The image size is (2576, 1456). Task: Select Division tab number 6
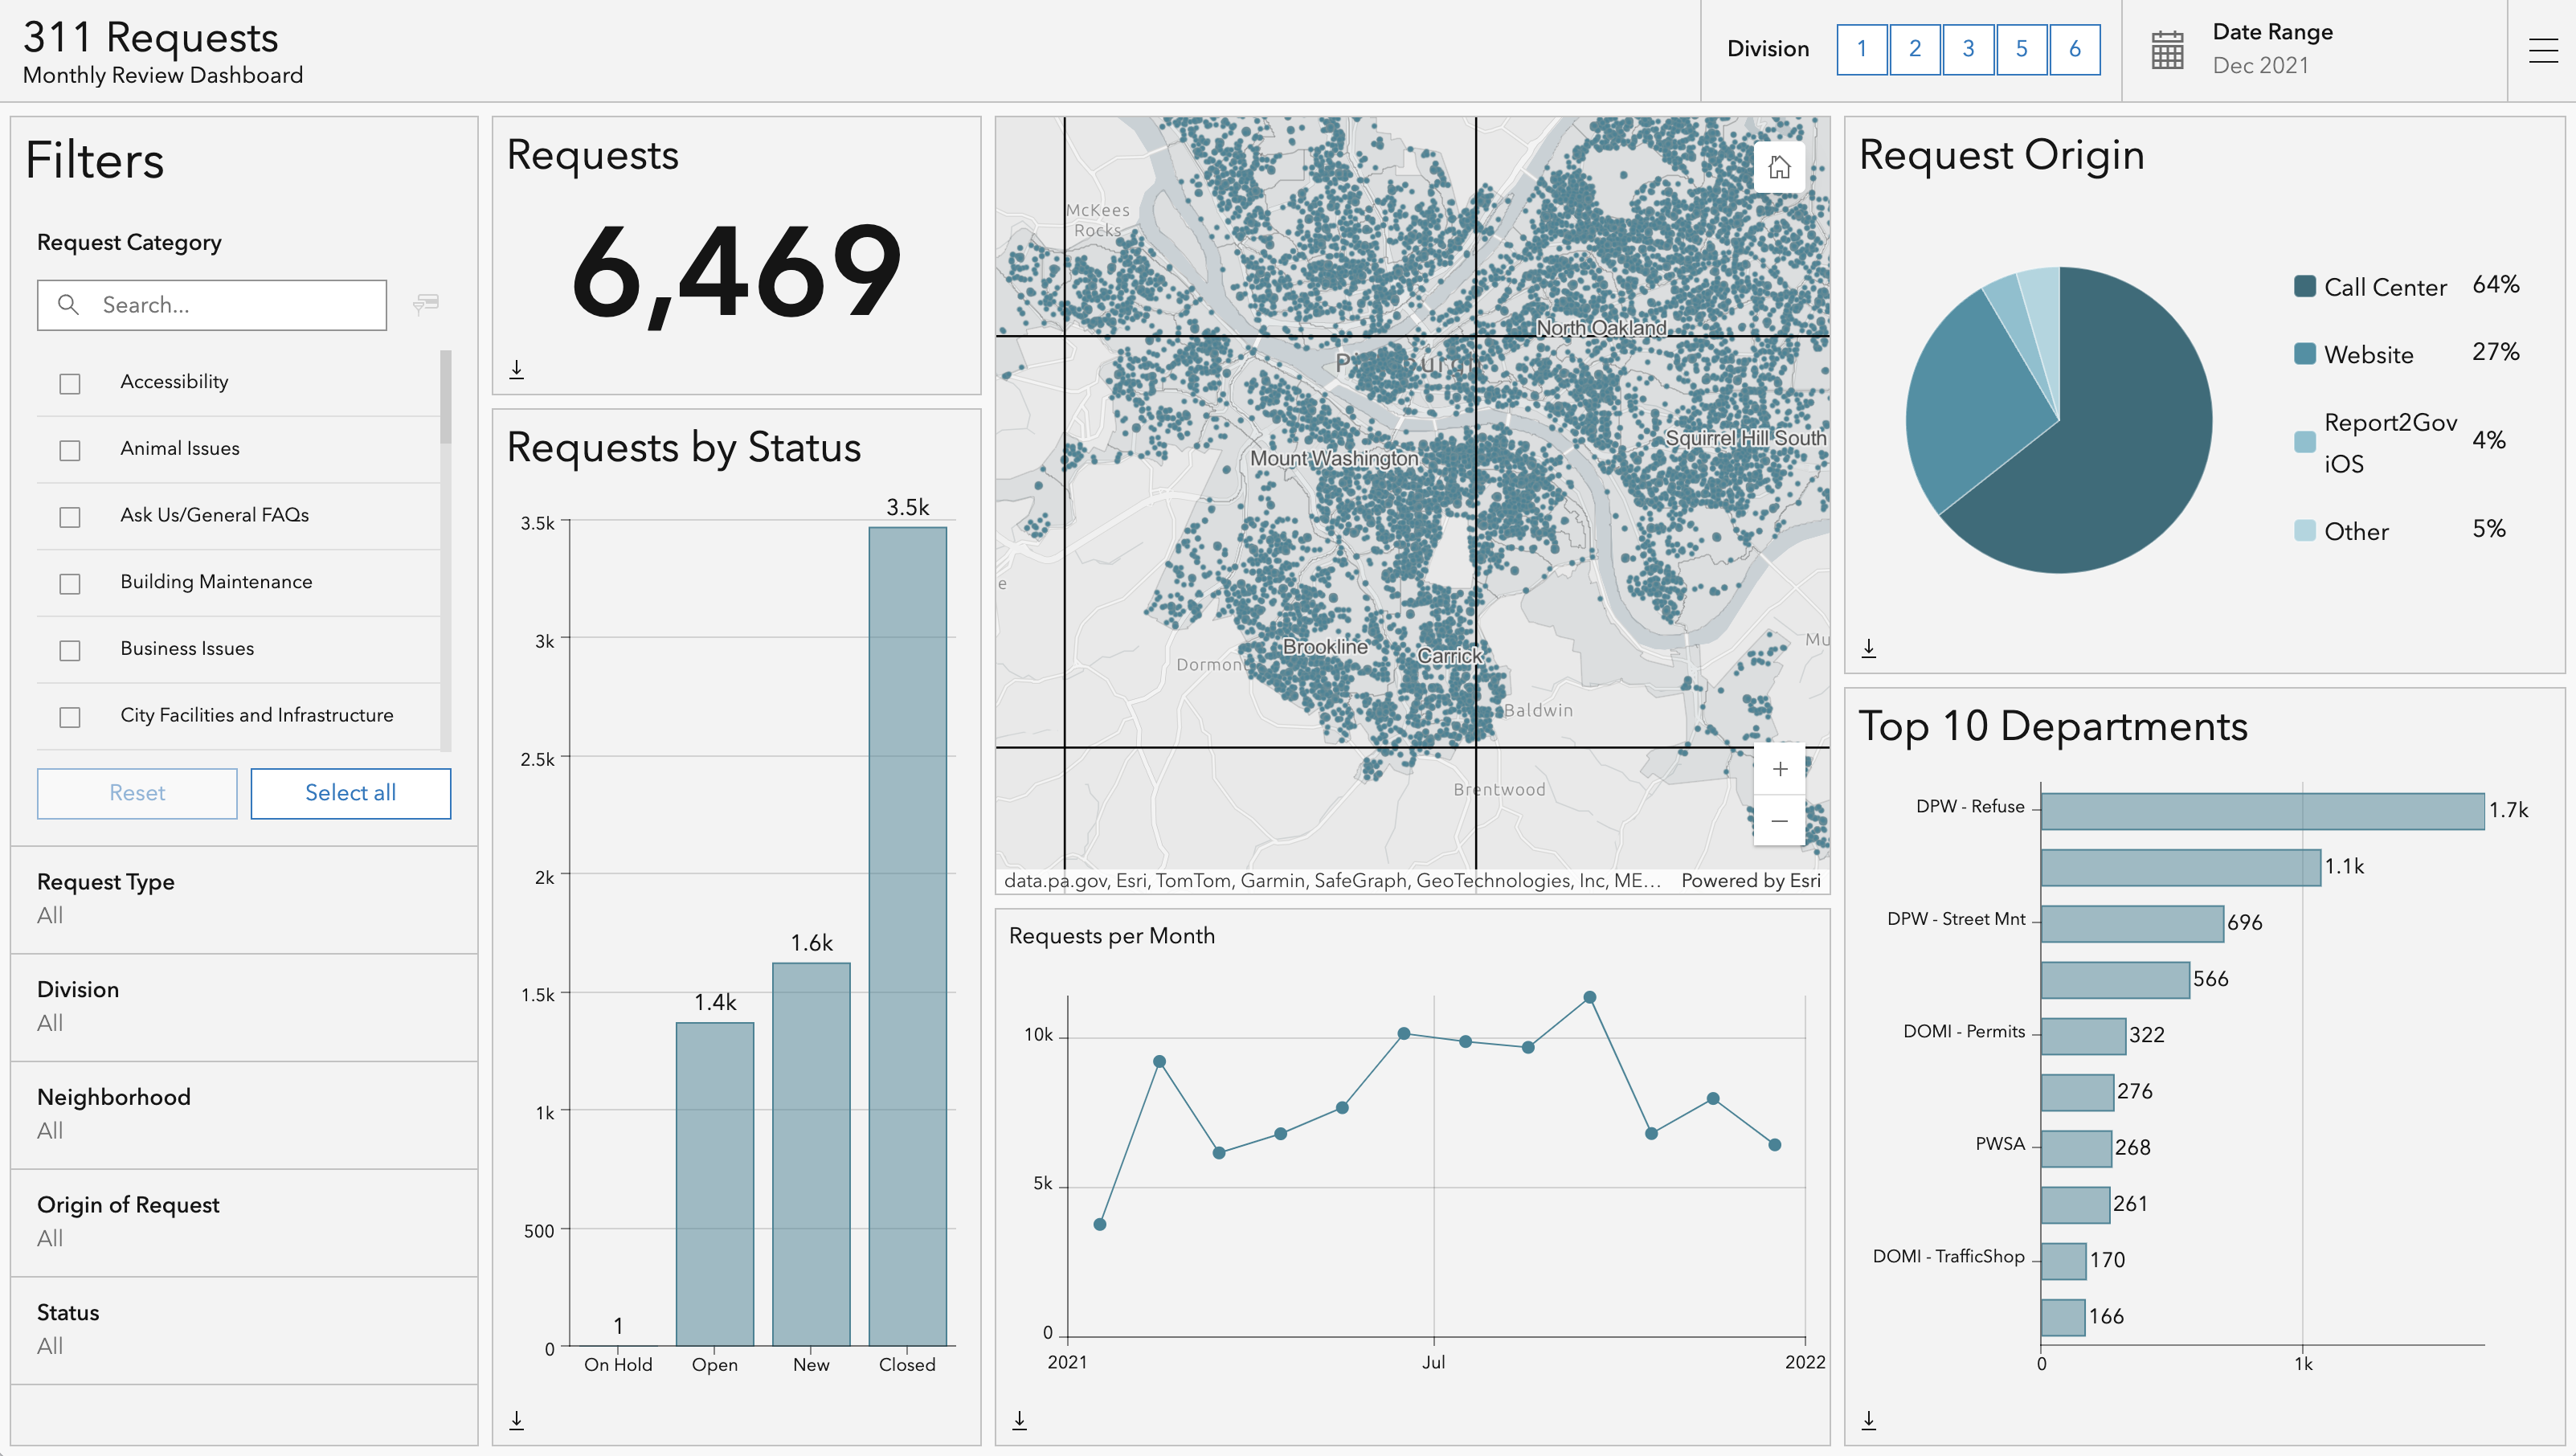(x=2068, y=47)
